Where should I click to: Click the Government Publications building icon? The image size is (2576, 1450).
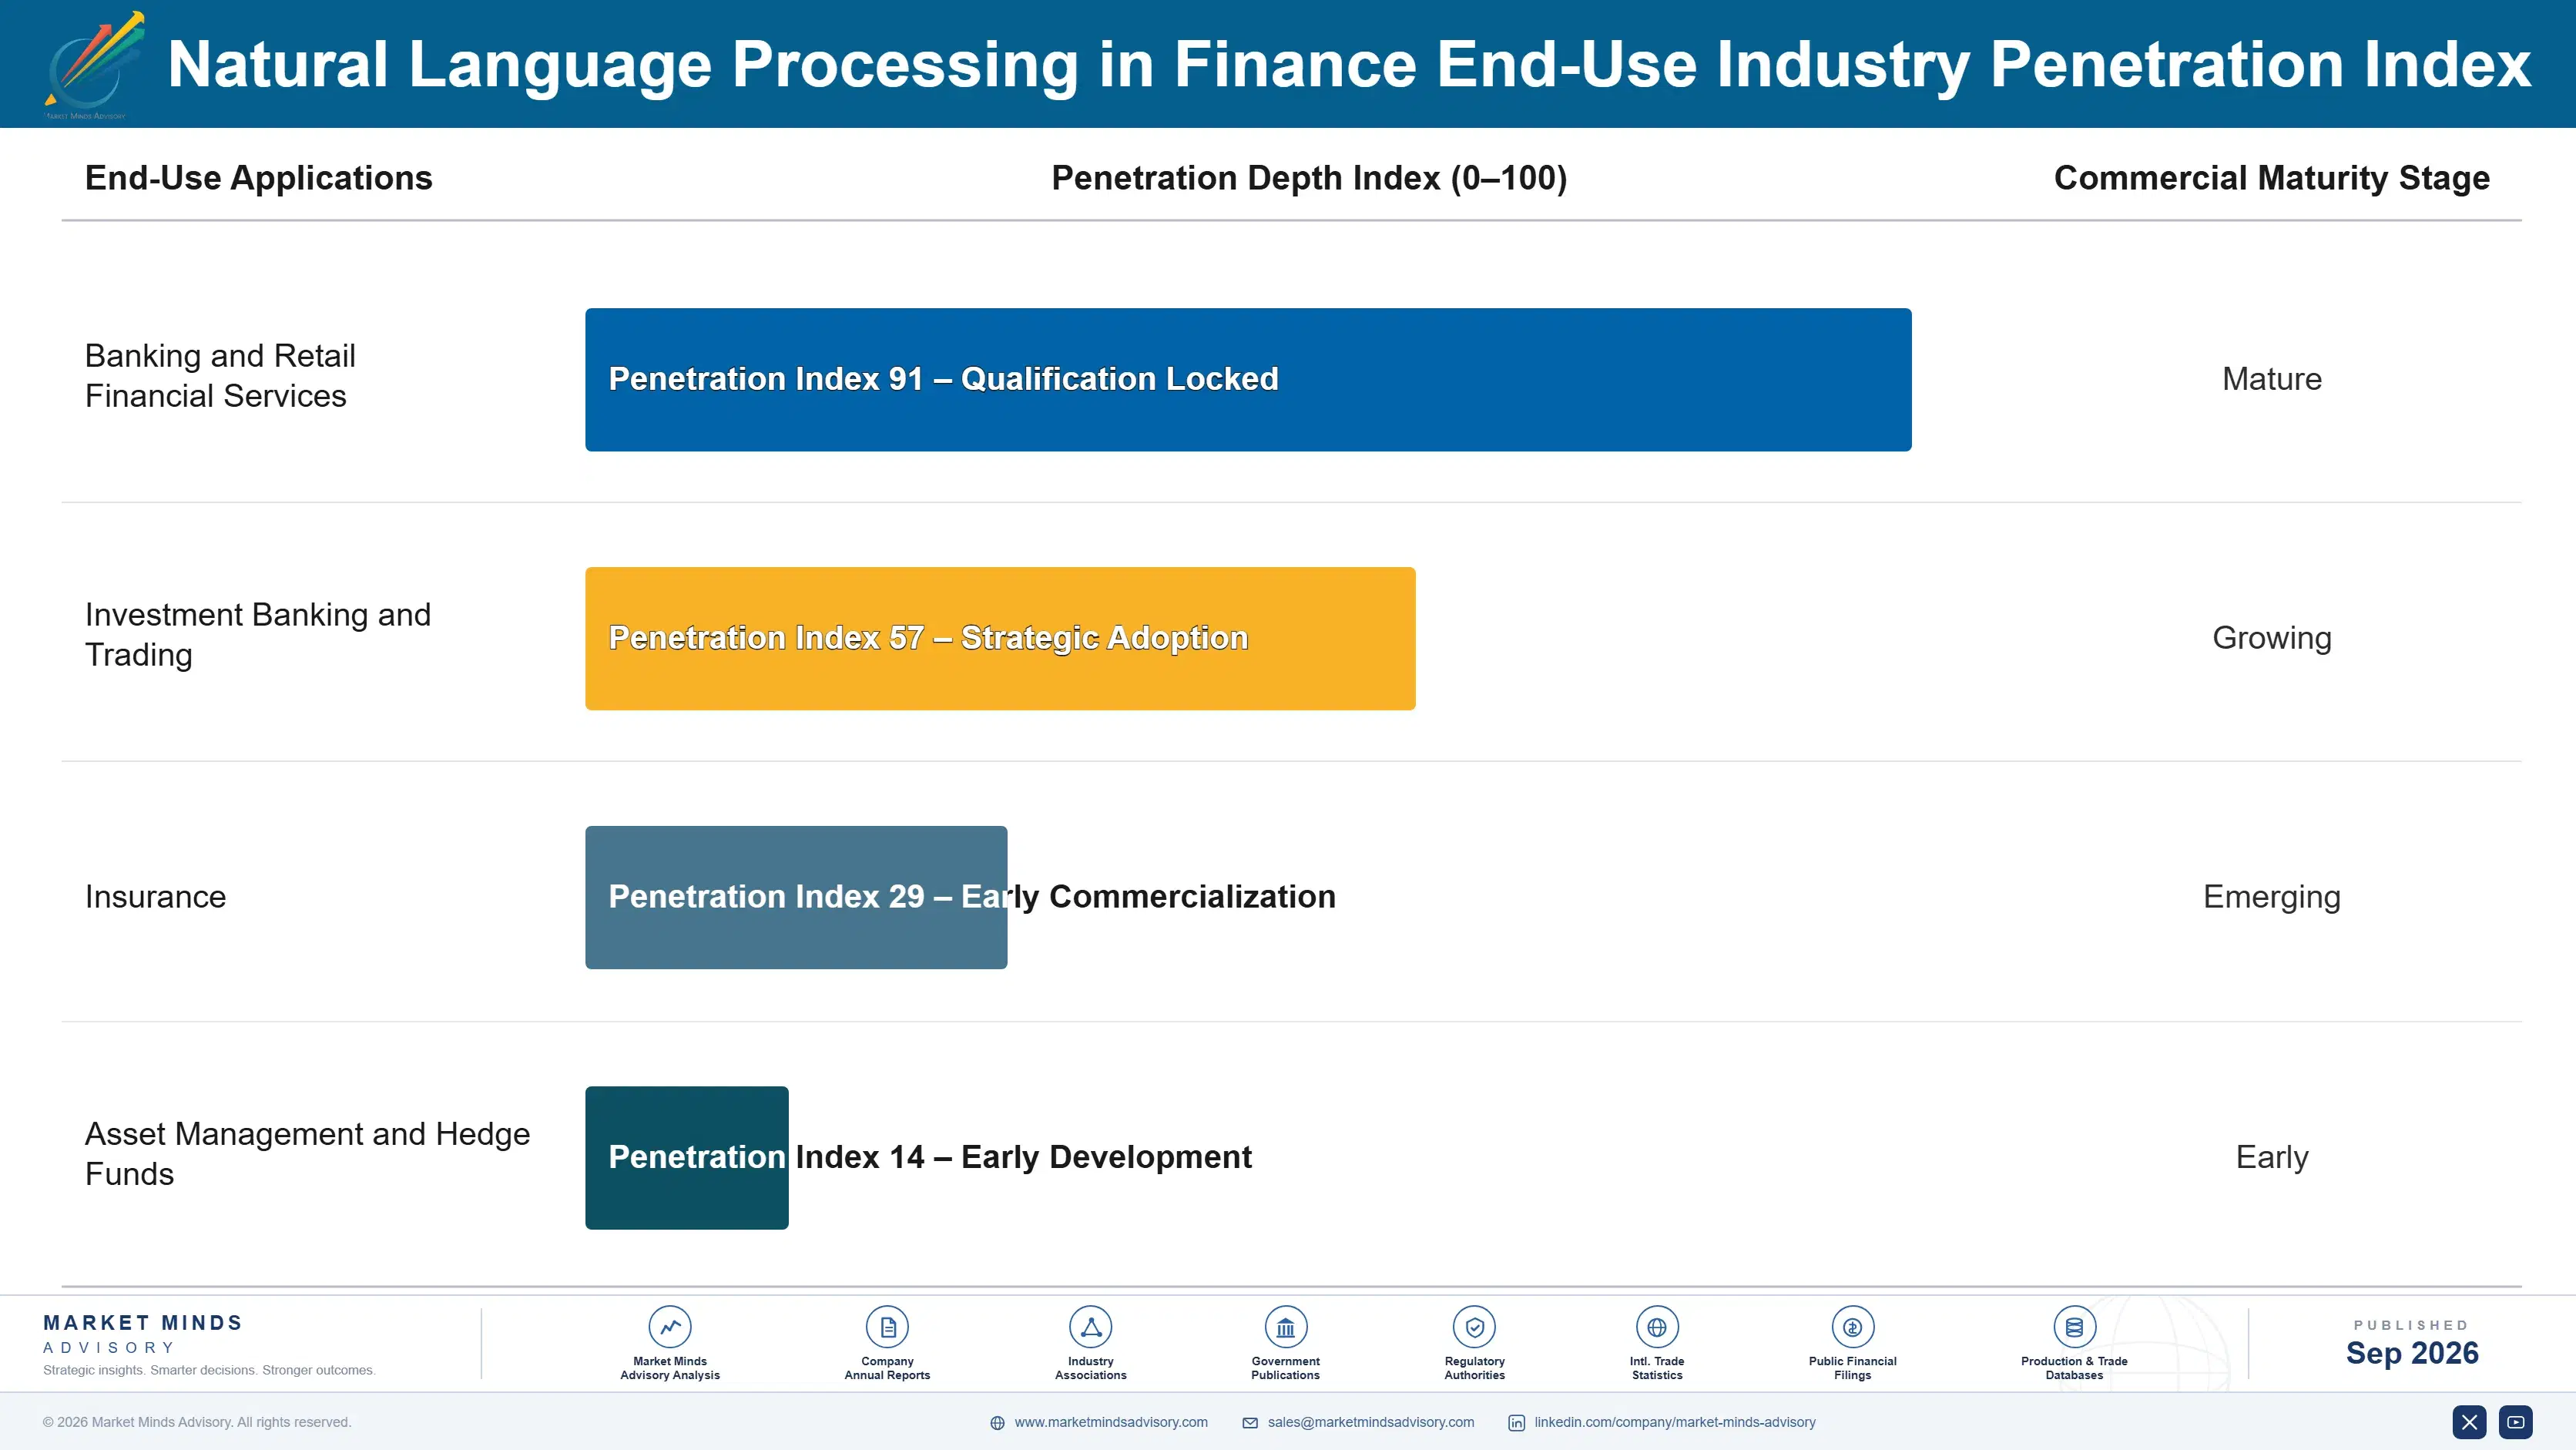point(1286,1327)
